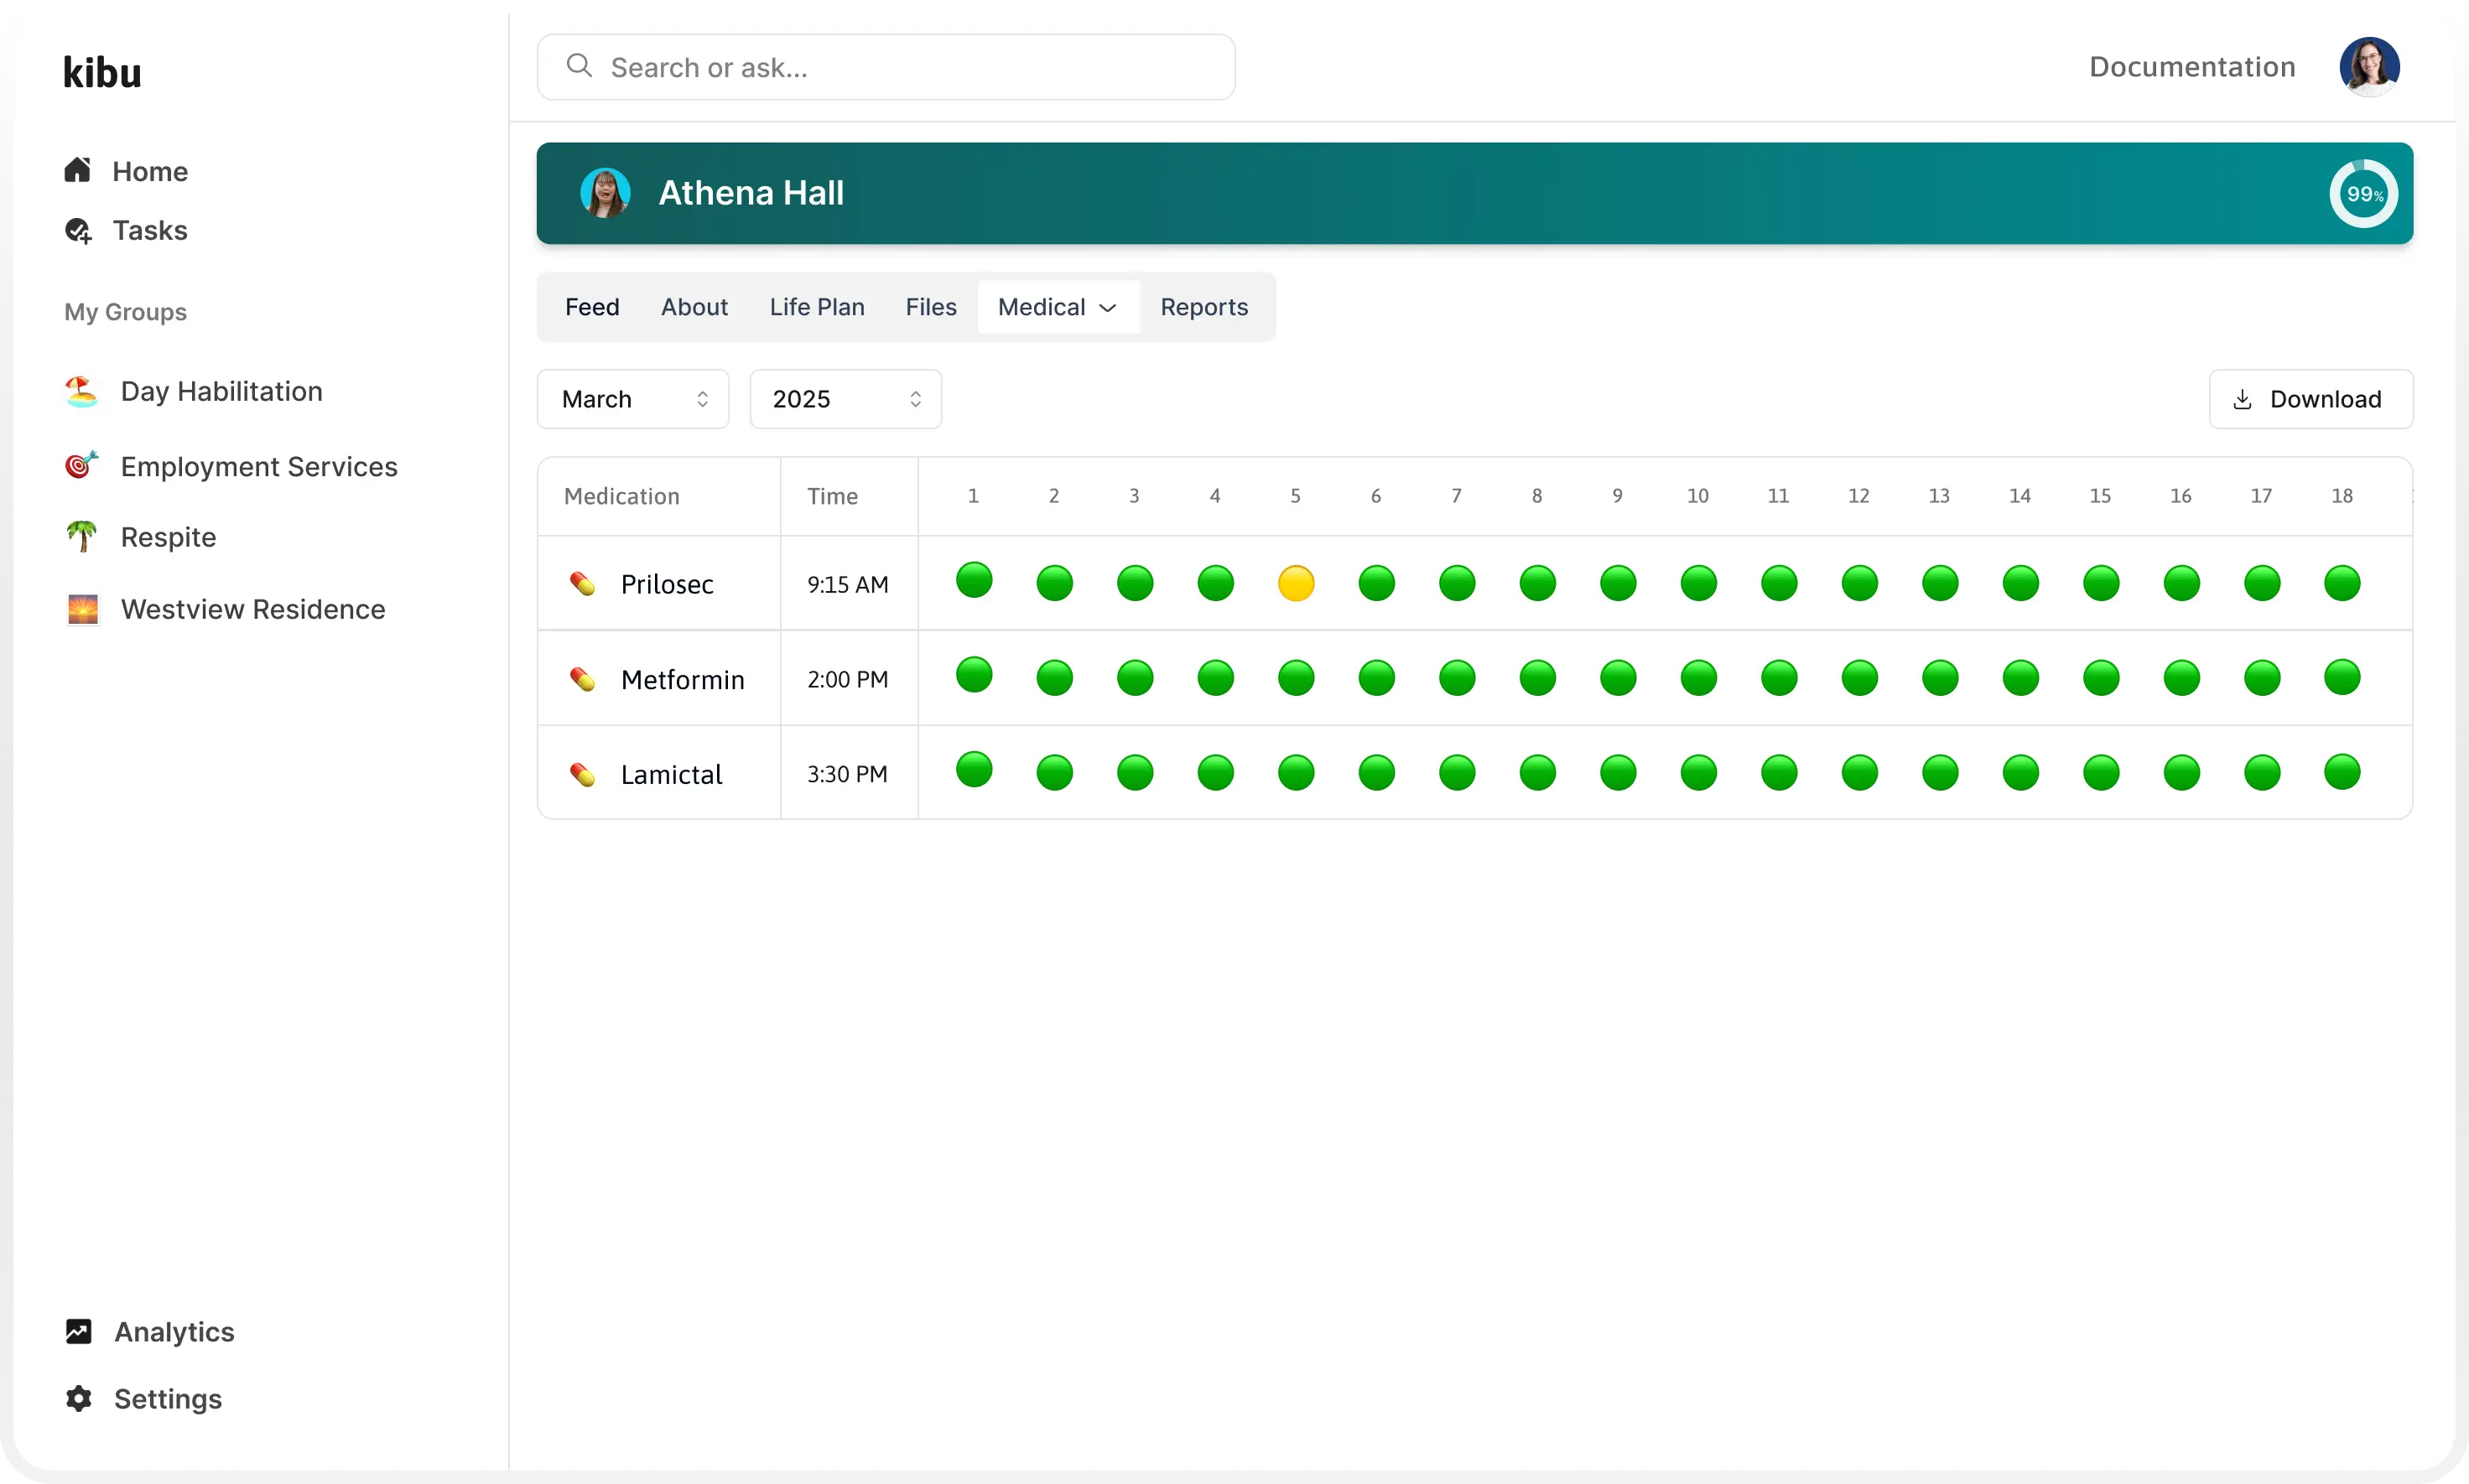The image size is (2469, 1484).
Task: Open the 2025 year dropdown
Action: coord(845,399)
